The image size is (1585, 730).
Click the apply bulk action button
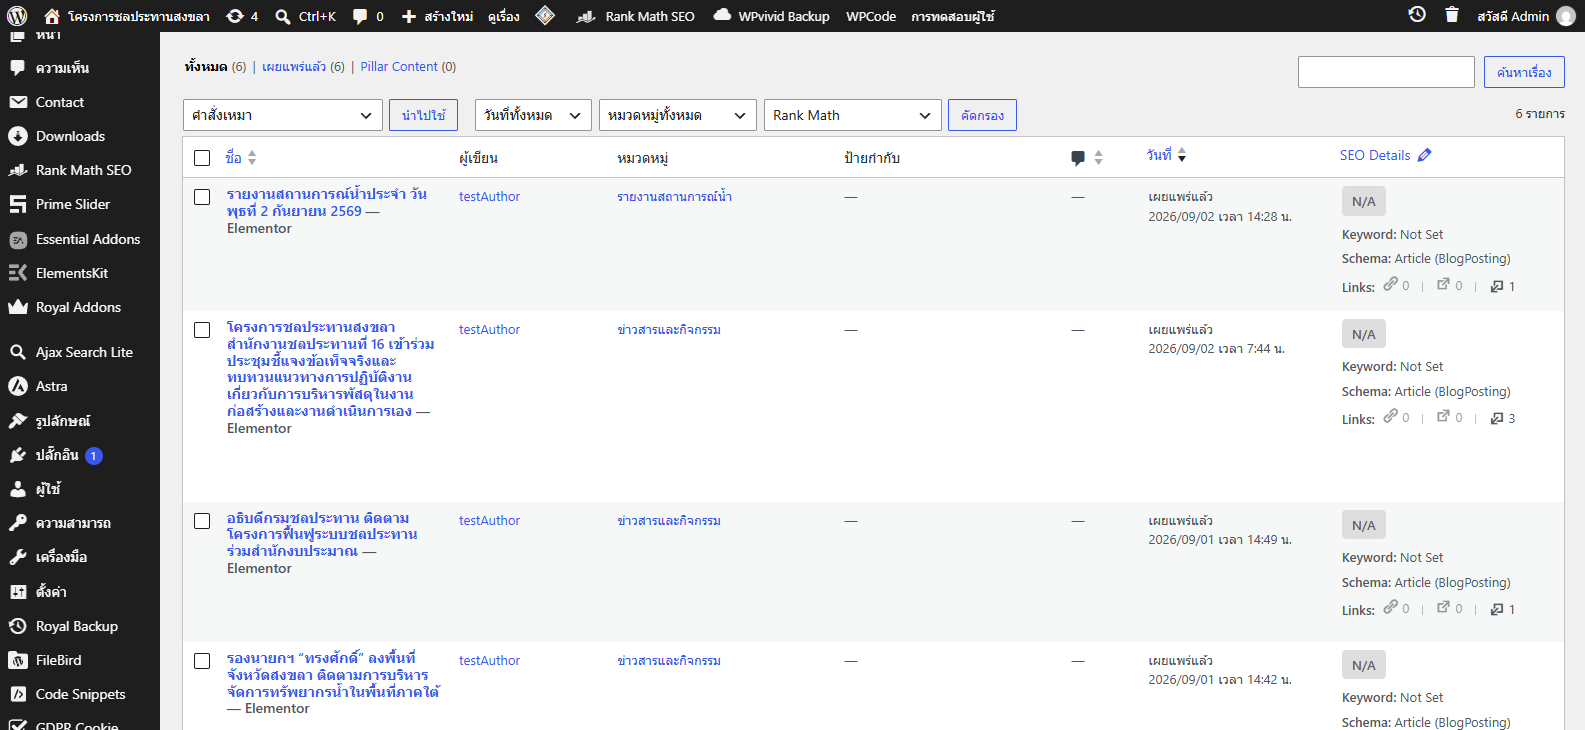tap(424, 115)
